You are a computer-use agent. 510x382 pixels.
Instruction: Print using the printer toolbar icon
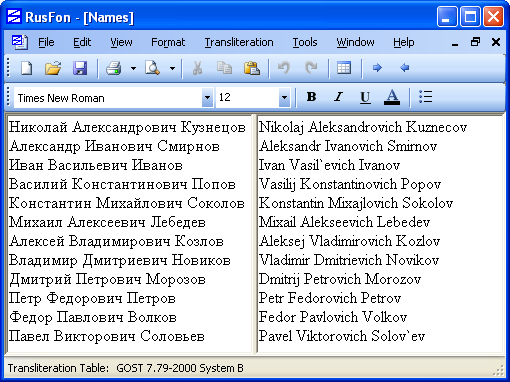[114, 68]
